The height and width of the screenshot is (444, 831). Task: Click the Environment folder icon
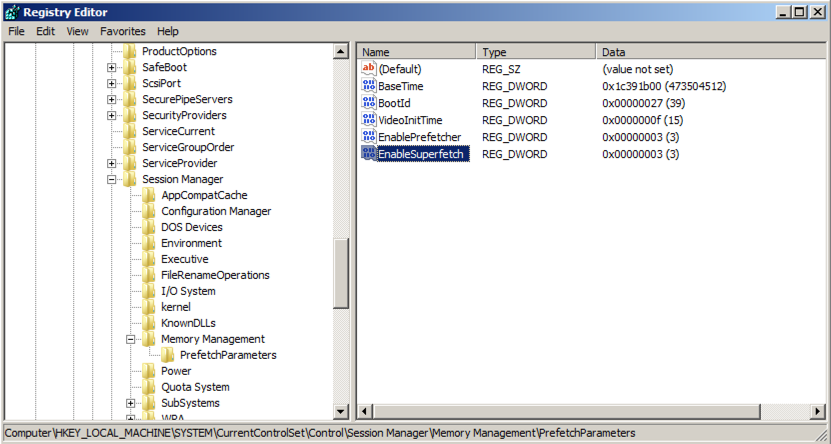149,243
